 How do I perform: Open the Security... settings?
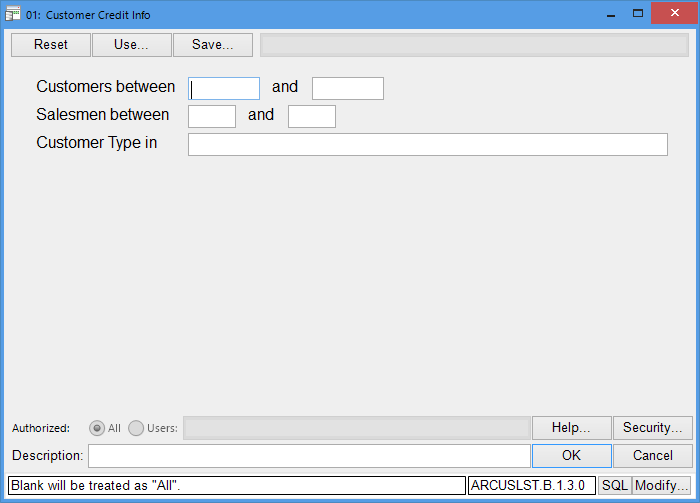(x=652, y=428)
